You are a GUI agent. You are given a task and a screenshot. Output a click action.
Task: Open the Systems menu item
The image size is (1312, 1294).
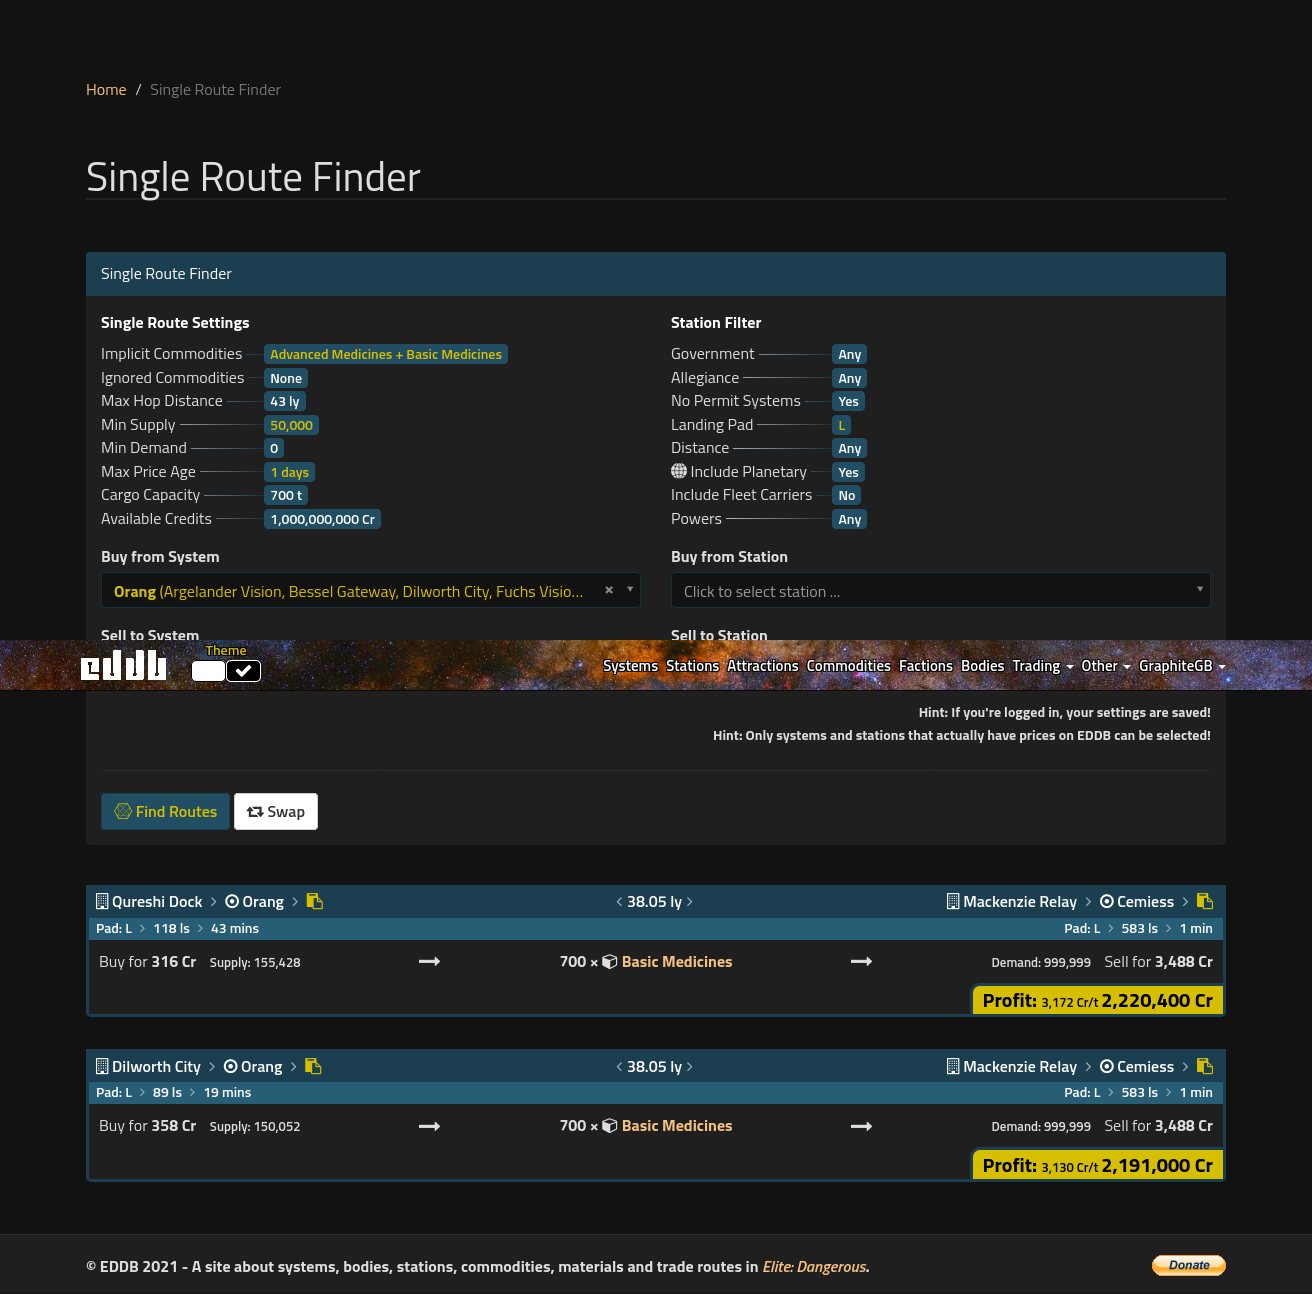[630, 666]
